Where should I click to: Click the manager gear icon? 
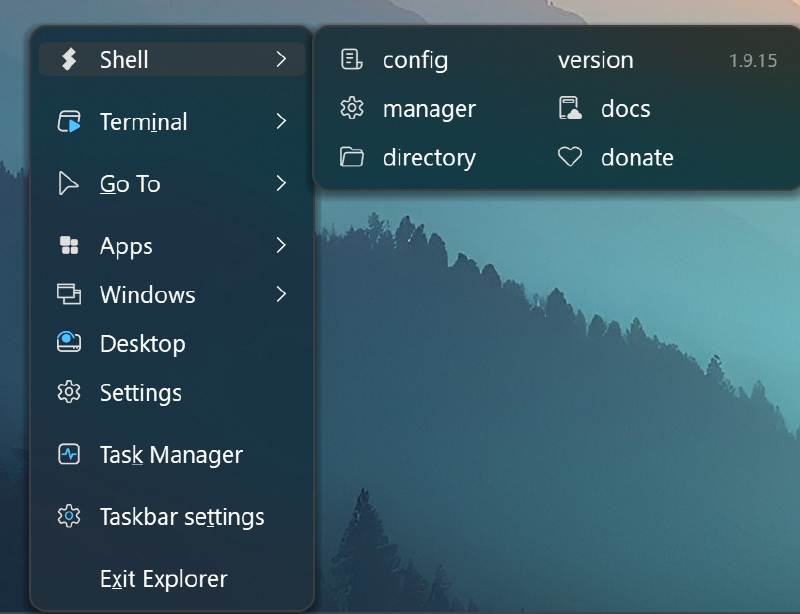tap(351, 109)
